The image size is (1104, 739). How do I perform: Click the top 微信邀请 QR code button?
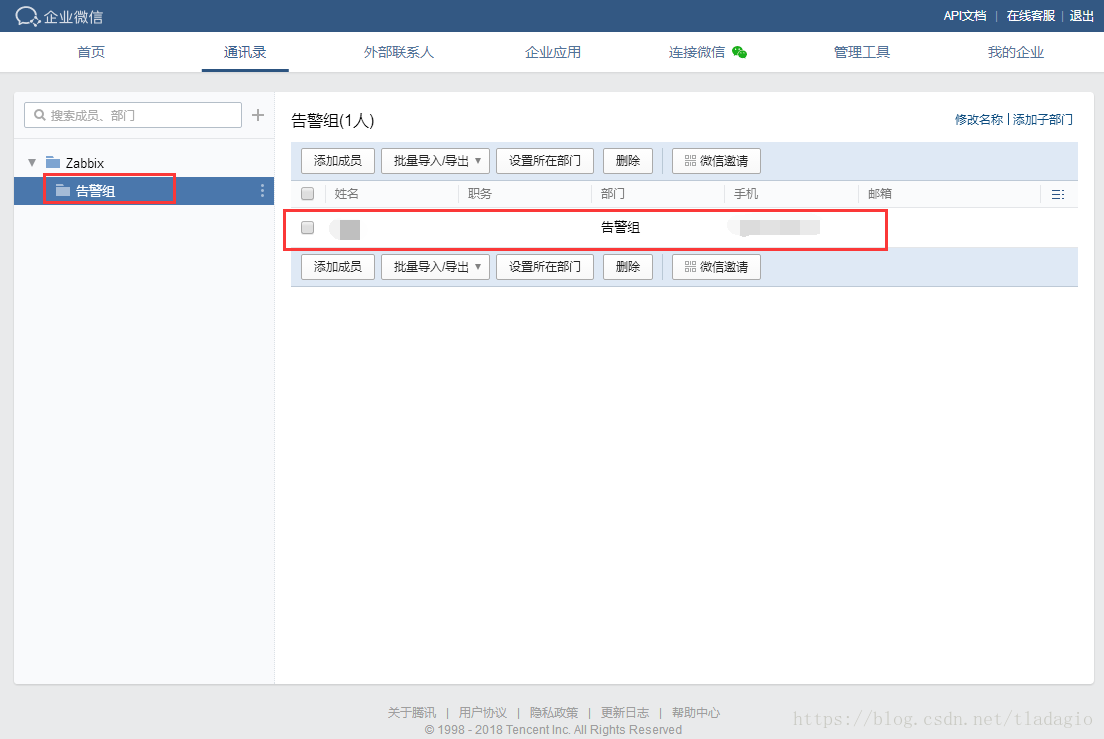(716, 161)
